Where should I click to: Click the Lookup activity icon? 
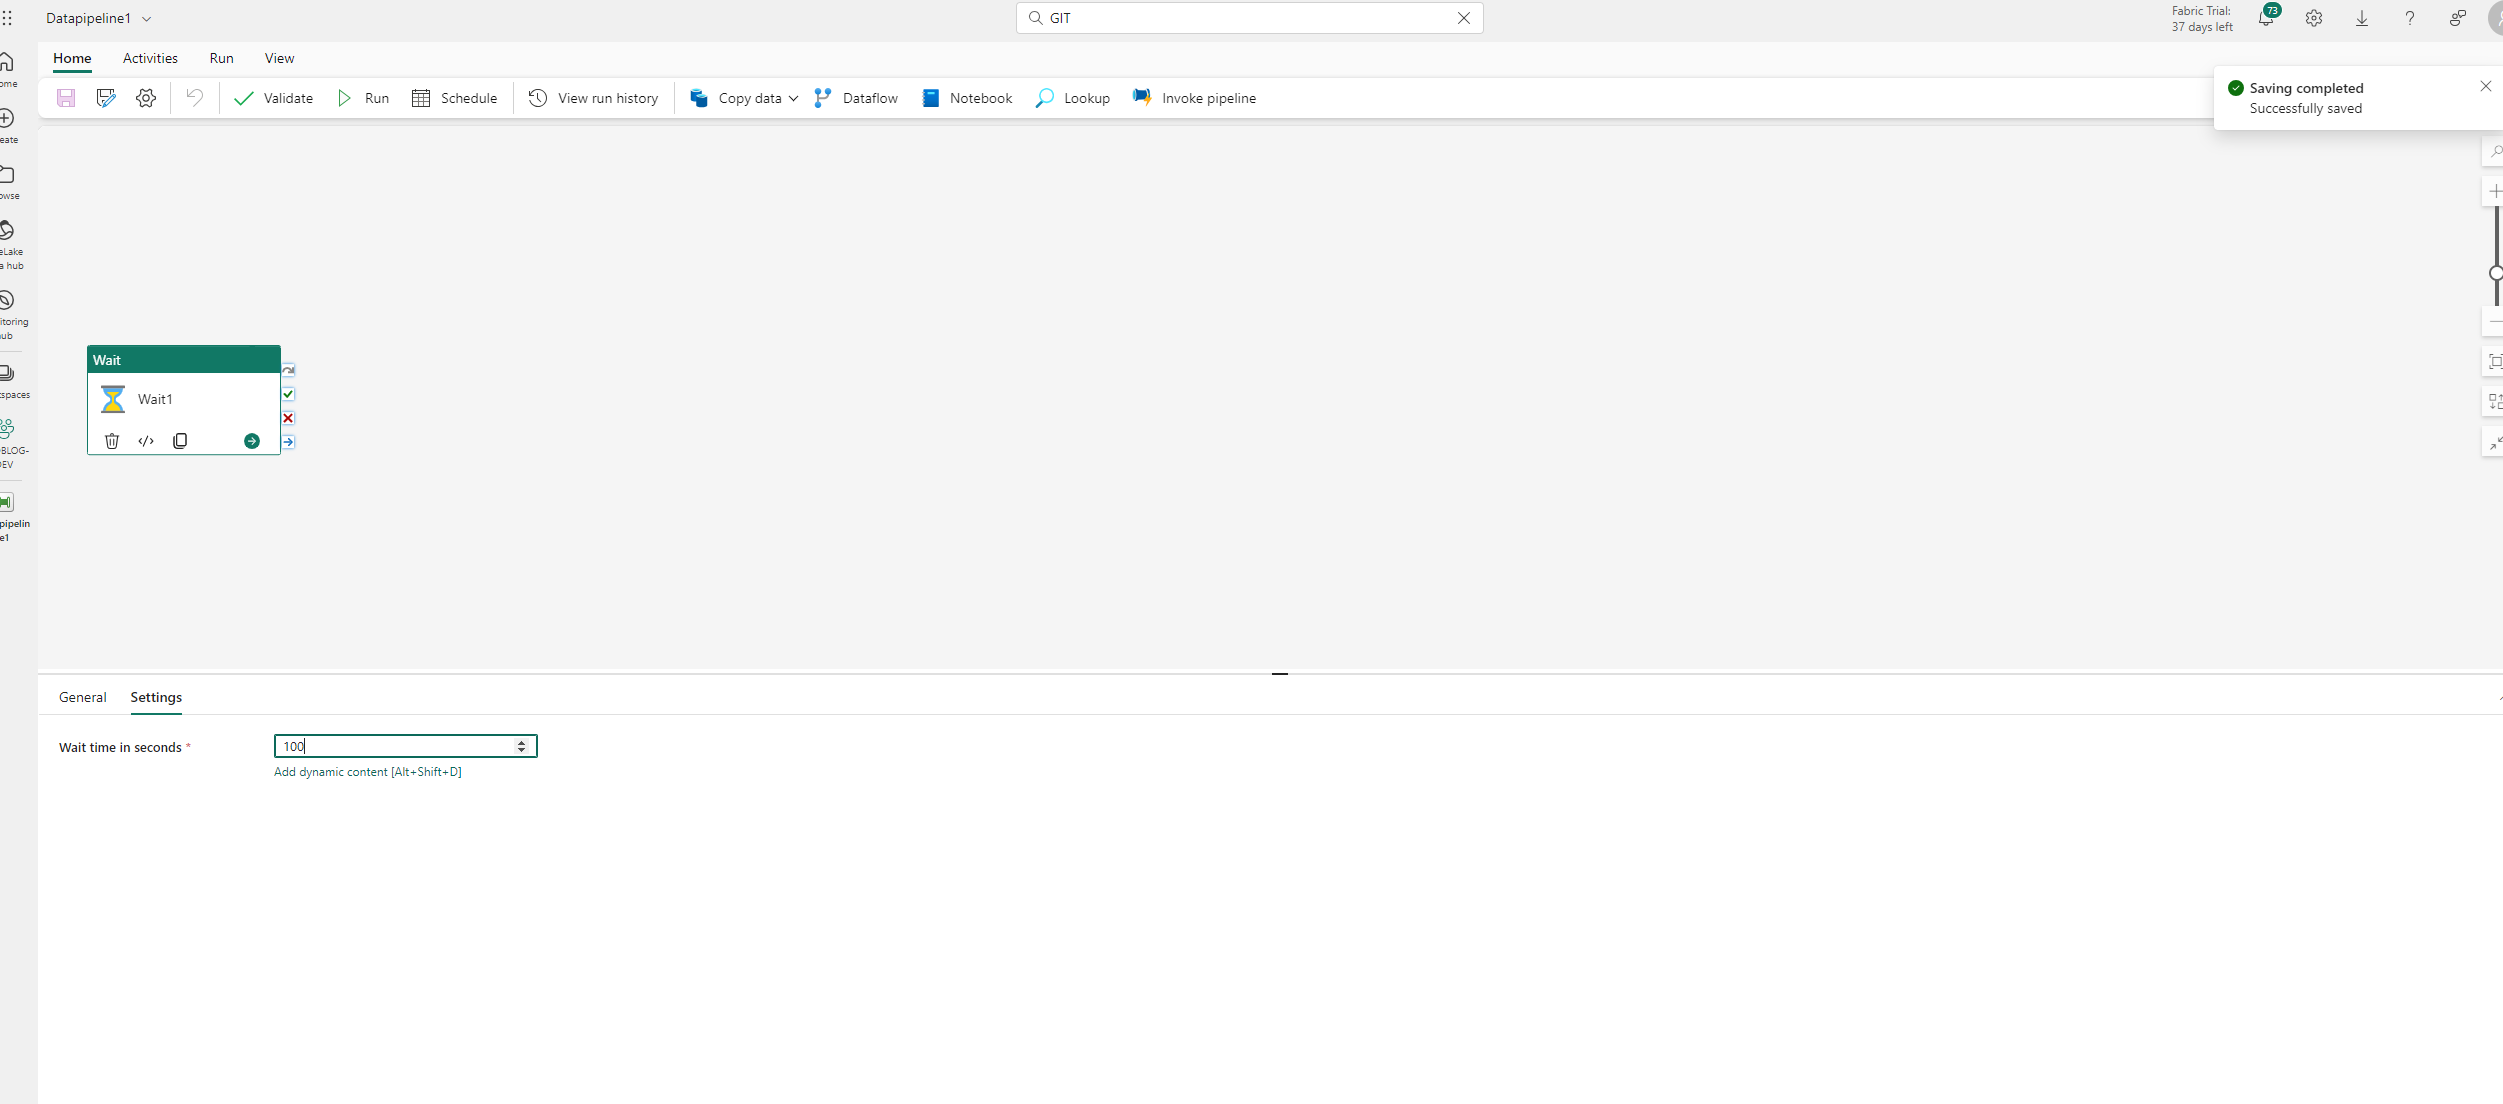click(x=1044, y=99)
